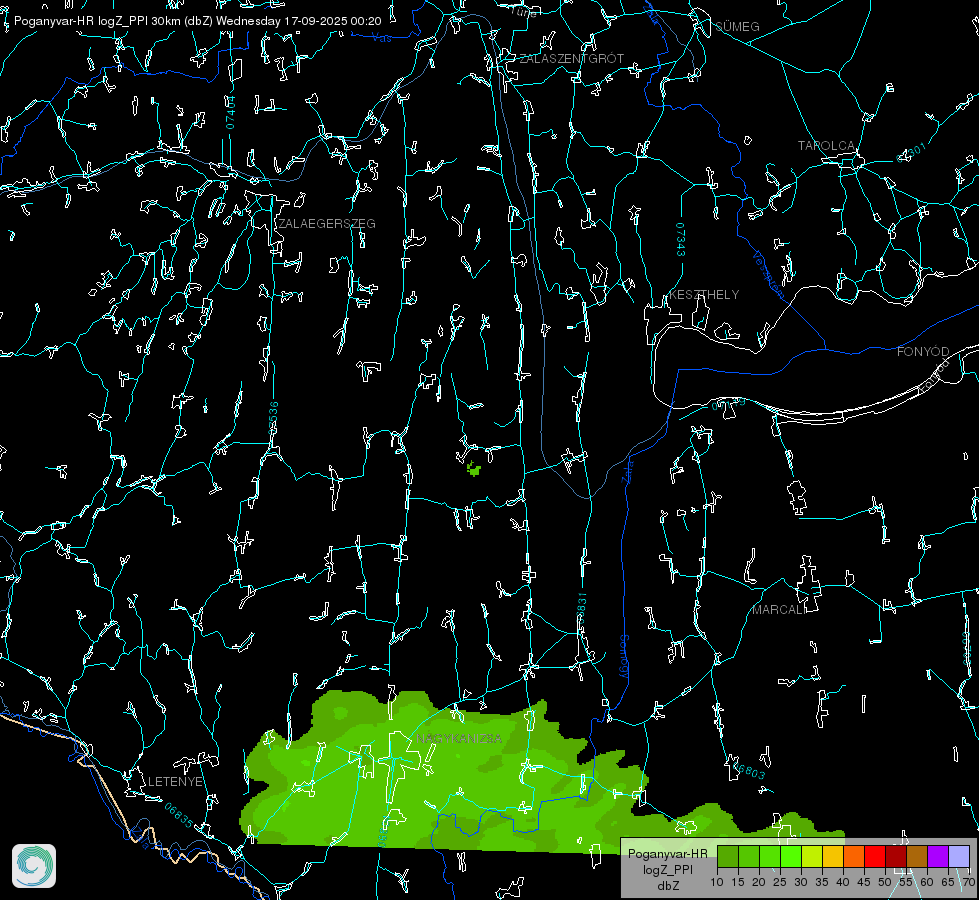The height and width of the screenshot is (900, 979).
Task: Select the road number 06835 label
Action: [179, 816]
